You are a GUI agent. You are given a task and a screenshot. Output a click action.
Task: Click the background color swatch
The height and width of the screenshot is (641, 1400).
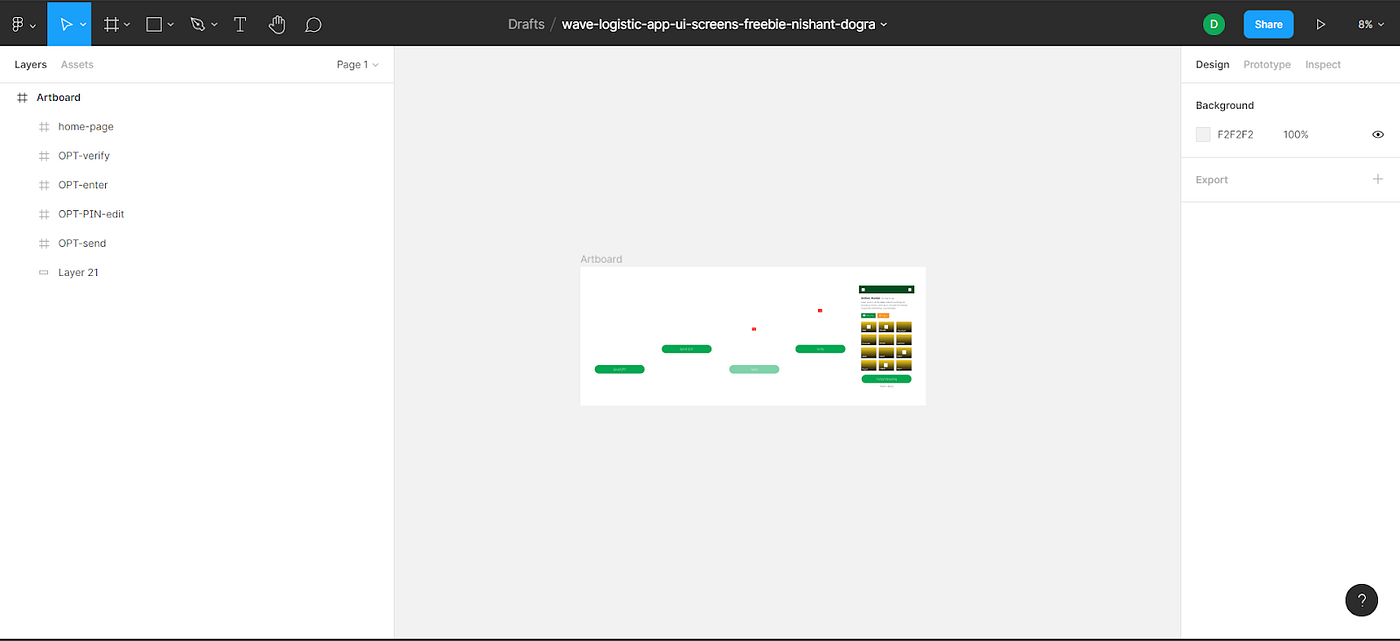pyautogui.click(x=1203, y=134)
